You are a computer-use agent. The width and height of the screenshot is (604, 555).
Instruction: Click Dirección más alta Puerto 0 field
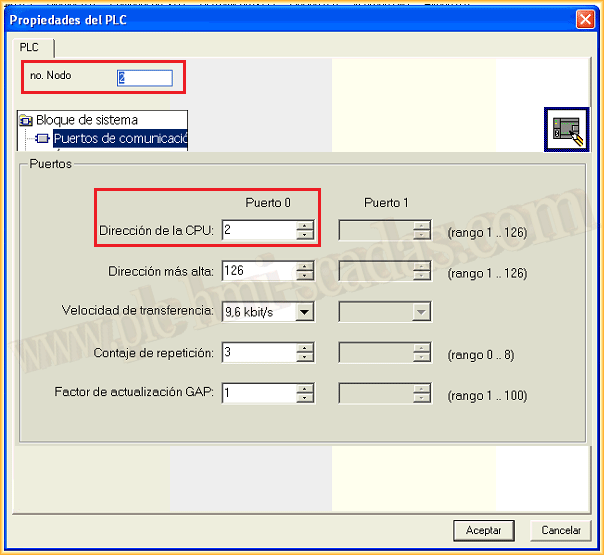coord(258,272)
